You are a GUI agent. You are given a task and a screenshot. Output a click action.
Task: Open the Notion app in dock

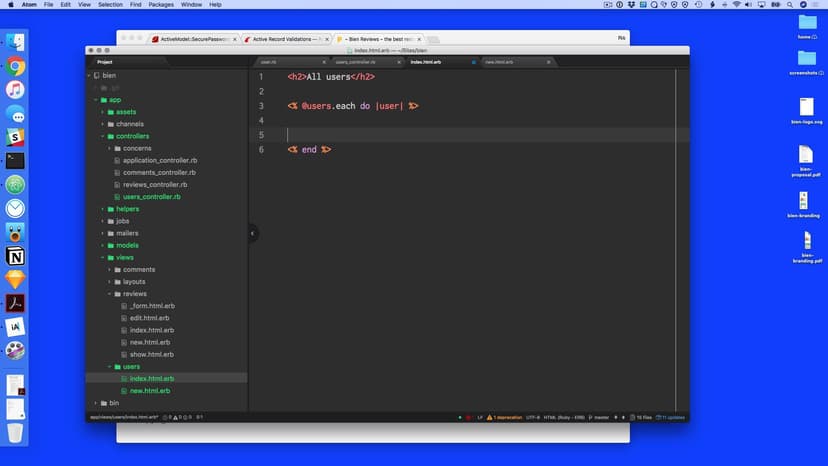point(15,256)
